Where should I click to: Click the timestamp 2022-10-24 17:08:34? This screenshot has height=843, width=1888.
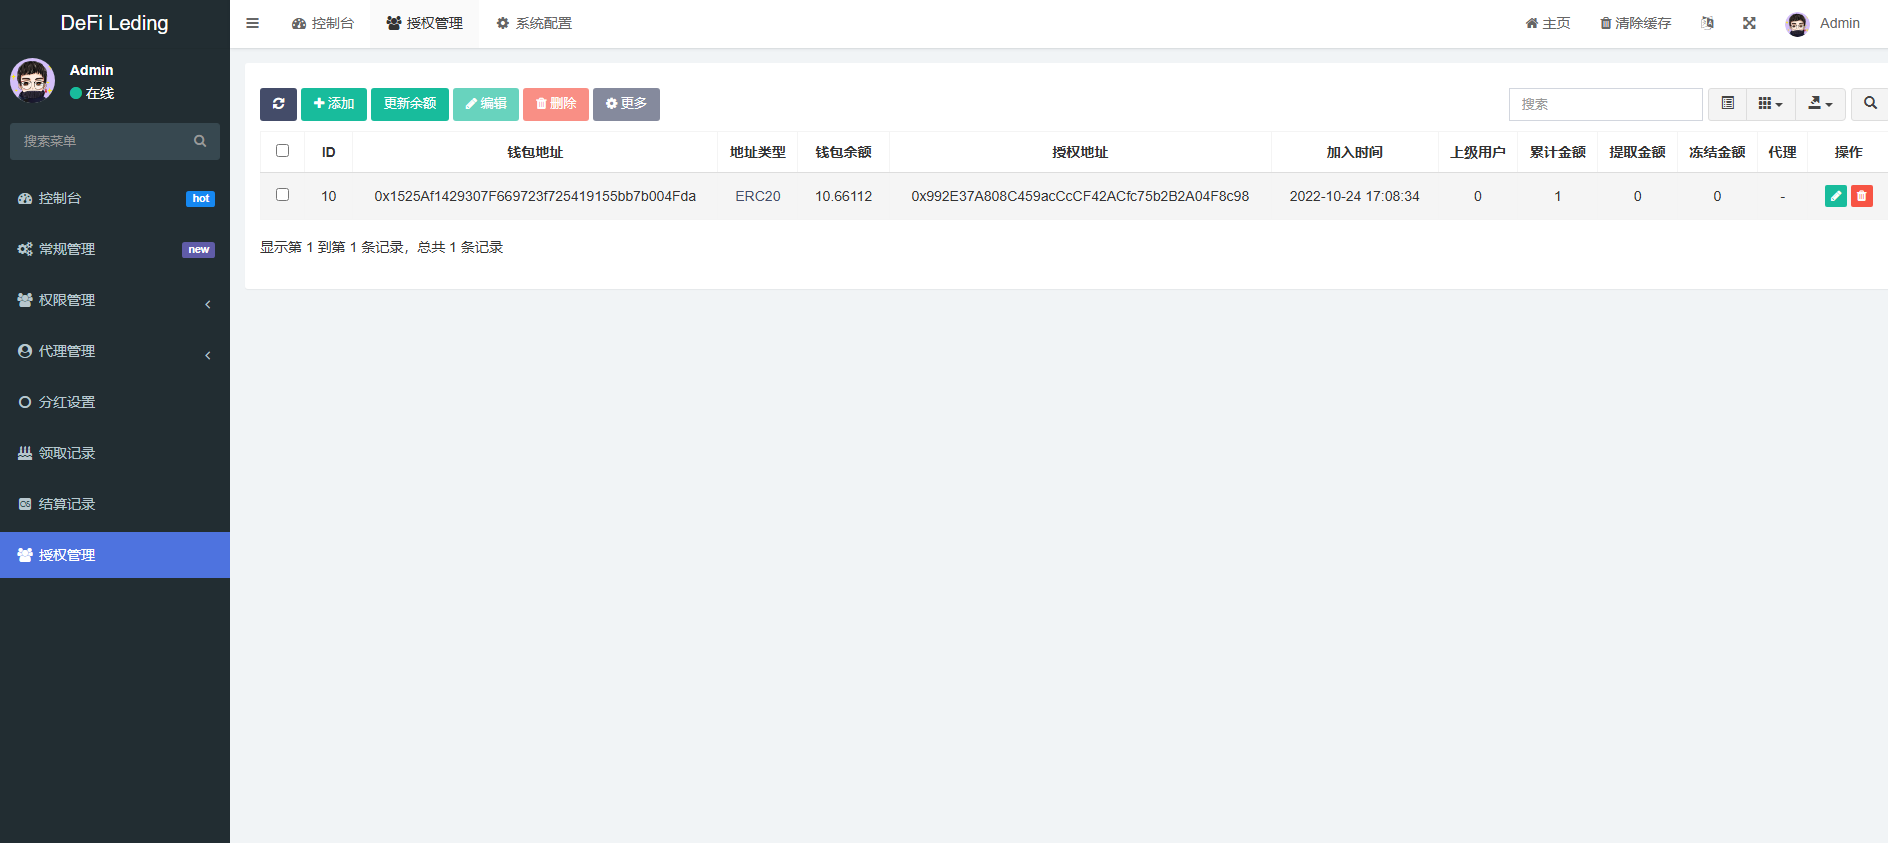coord(1355,196)
